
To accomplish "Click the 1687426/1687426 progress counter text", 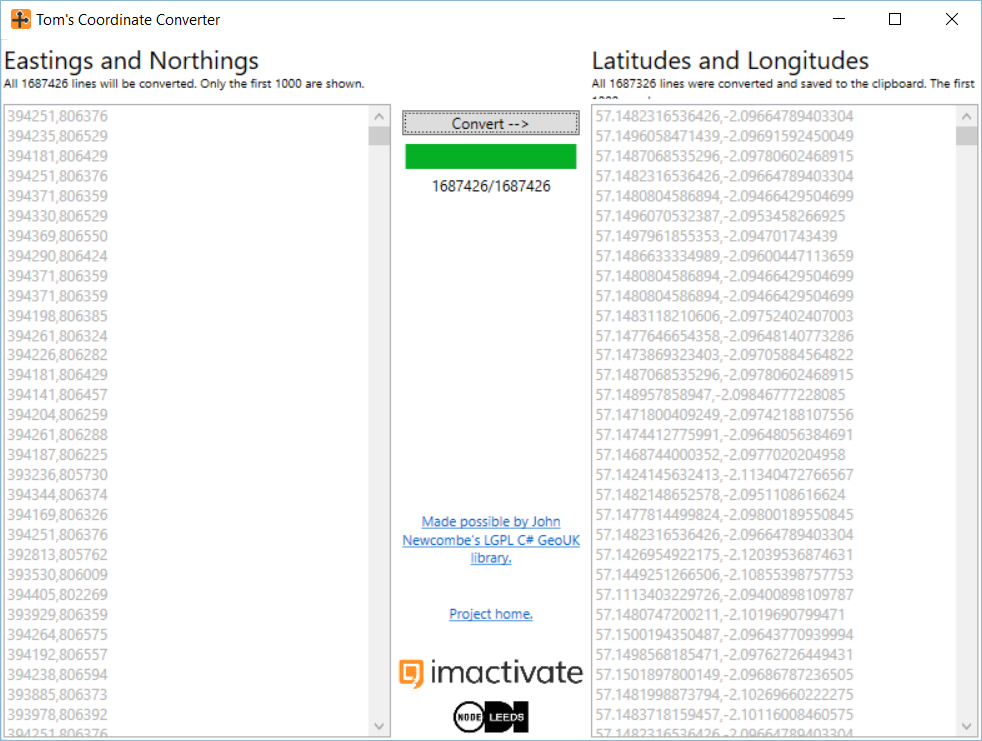I will coord(490,186).
